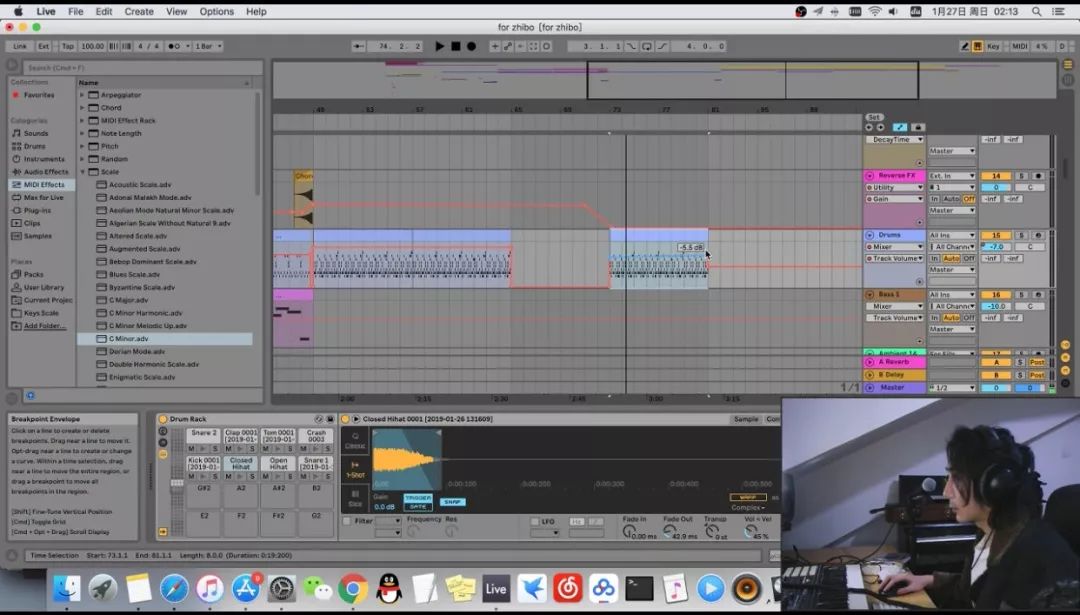Toggle the Filter checkbox in Simpler

[347, 521]
